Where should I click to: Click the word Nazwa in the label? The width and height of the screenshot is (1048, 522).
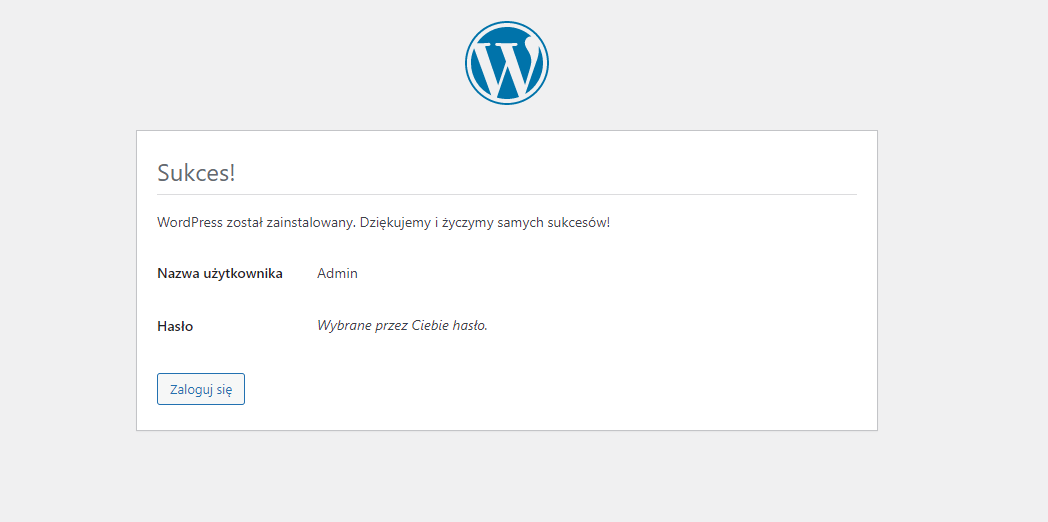tap(177, 273)
